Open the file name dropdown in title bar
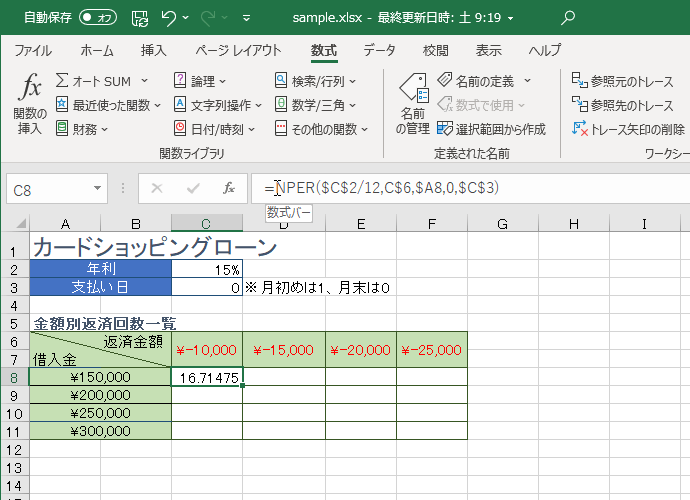Image resolution: width=690 pixels, height=500 pixels. coord(510,18)
